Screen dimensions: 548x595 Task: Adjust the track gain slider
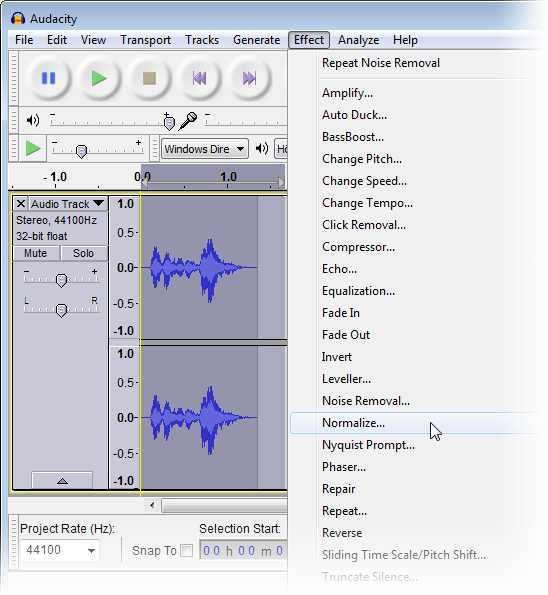click(61, 280)
